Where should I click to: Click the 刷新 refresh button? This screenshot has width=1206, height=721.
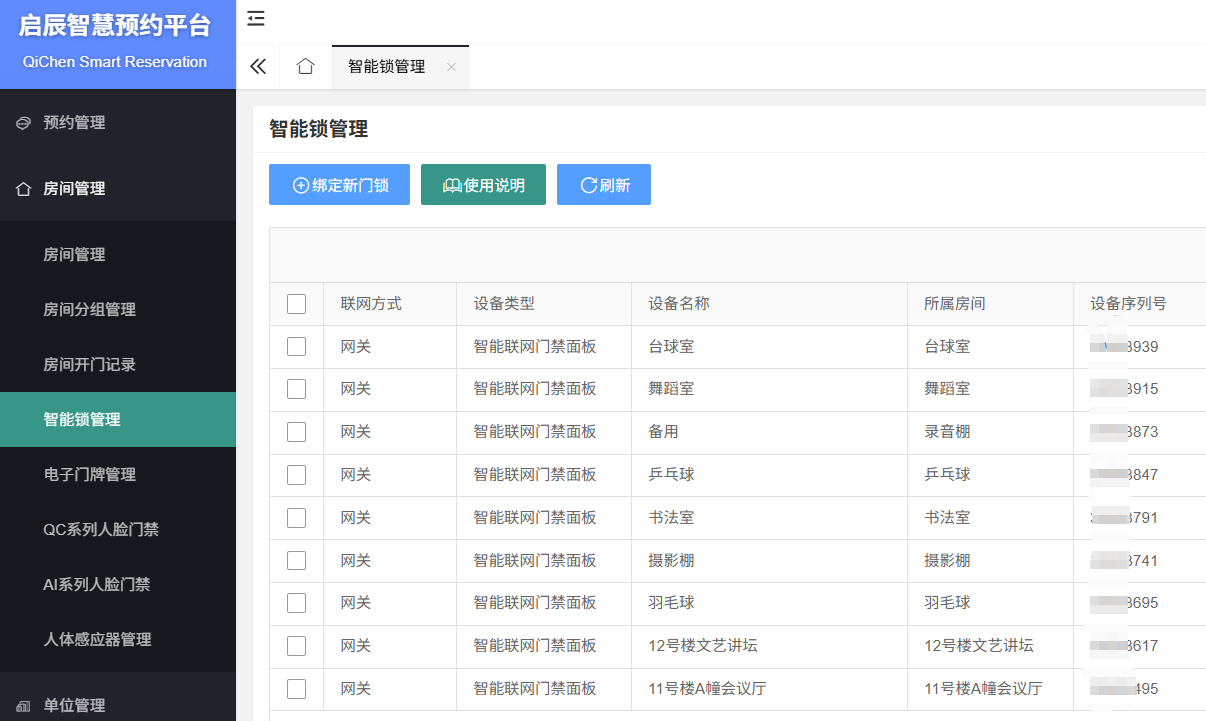click(604, 185)
